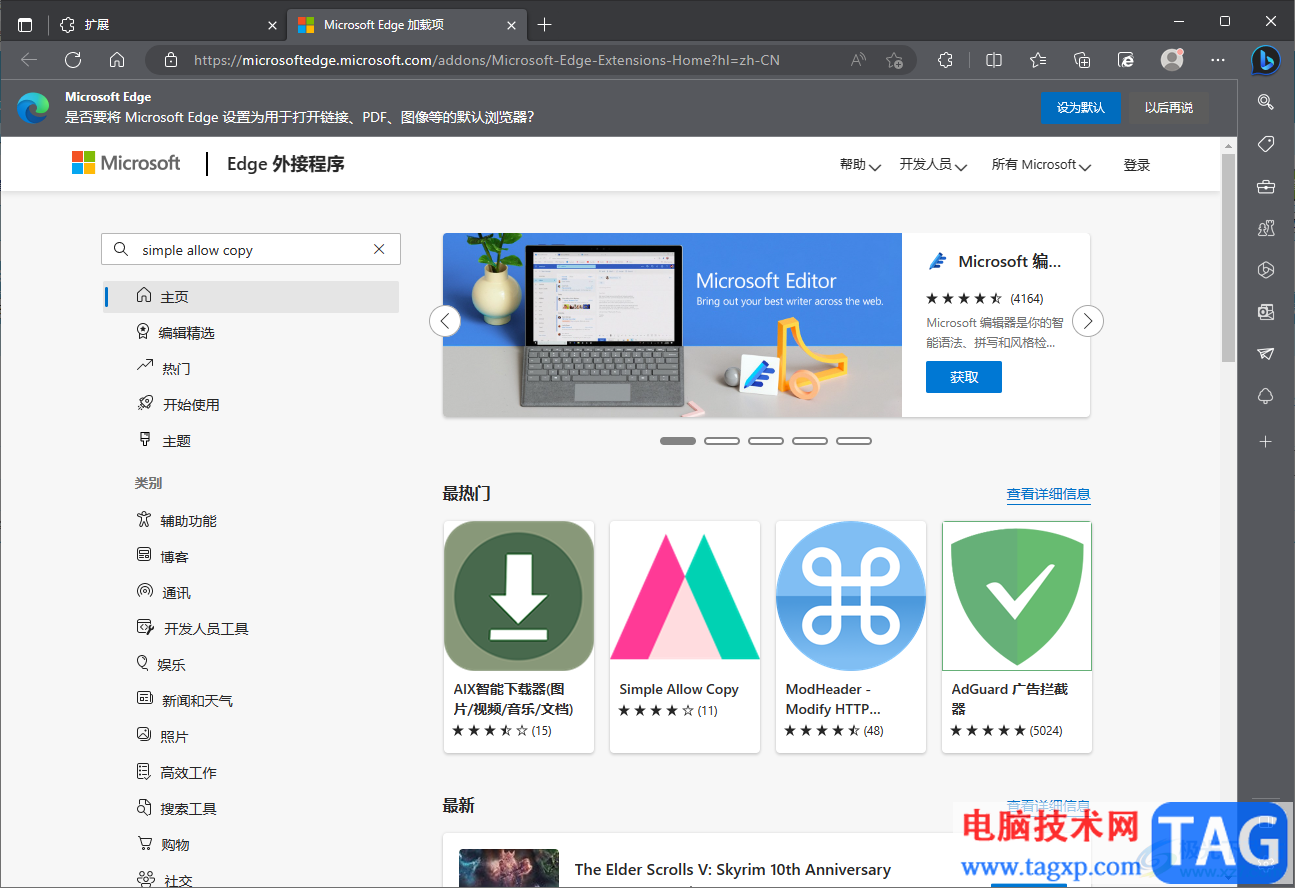Screen dimensions: 1295x888
Task: Open a new tab
Action: [x=544, y=25]
